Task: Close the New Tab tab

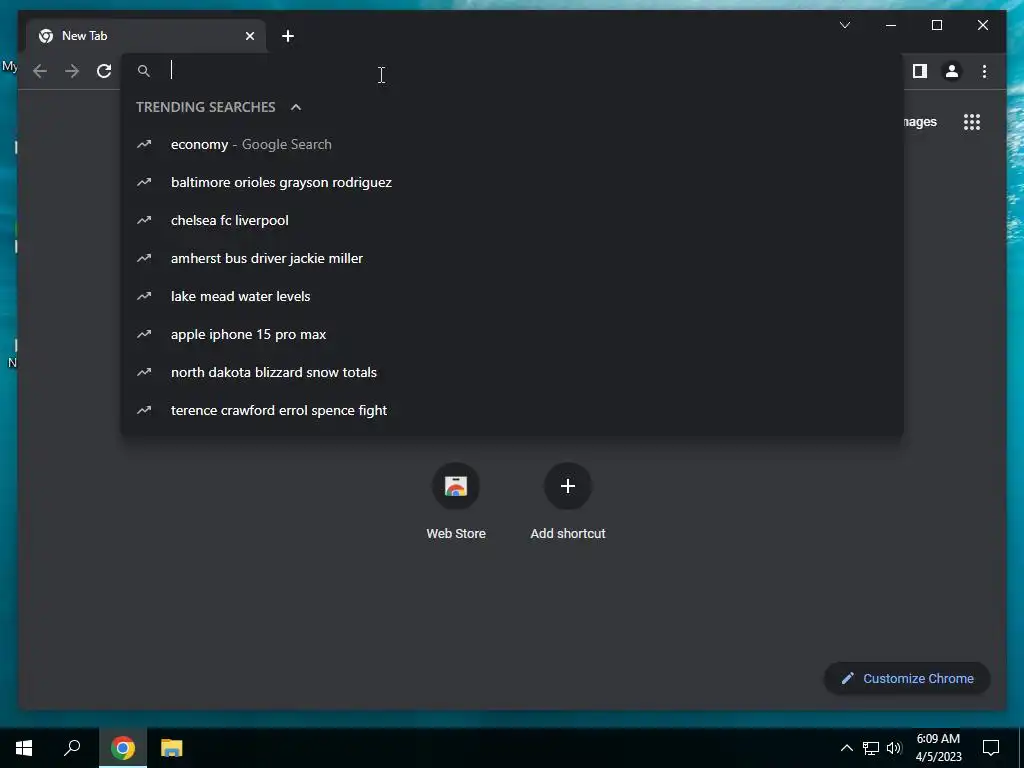Action: coord(249,36)
